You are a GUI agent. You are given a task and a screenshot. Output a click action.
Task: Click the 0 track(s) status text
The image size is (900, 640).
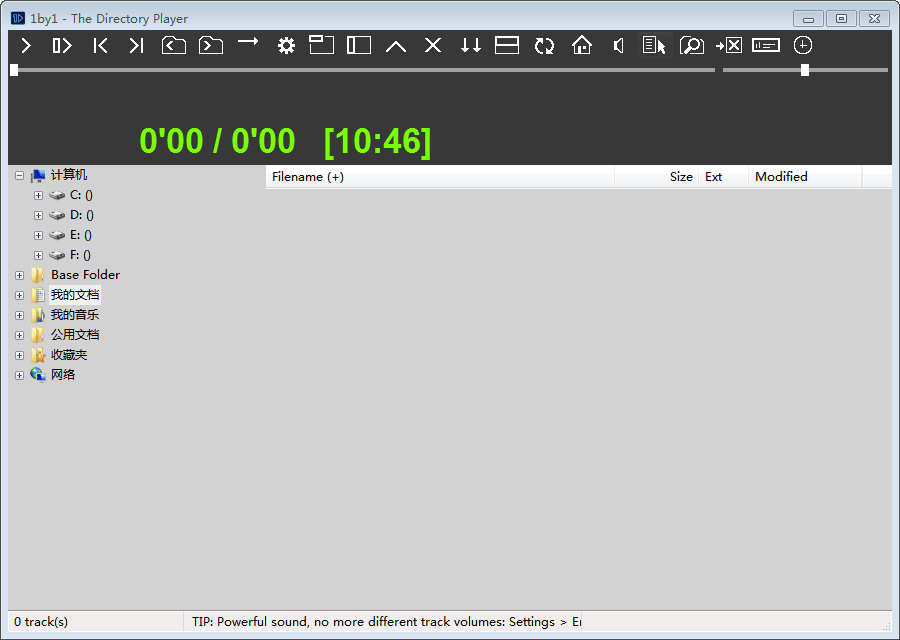pos(41,622)
